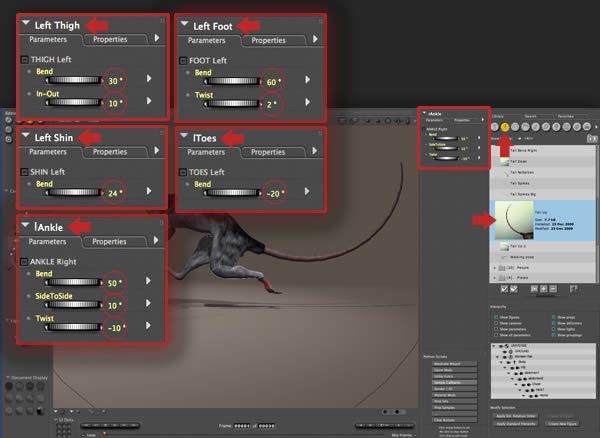Image resolution: width=600 pixels, height=438 pixels.
Task: Open the Cameras library category icon
Action: pyautogui.click(x=567, y=127)
